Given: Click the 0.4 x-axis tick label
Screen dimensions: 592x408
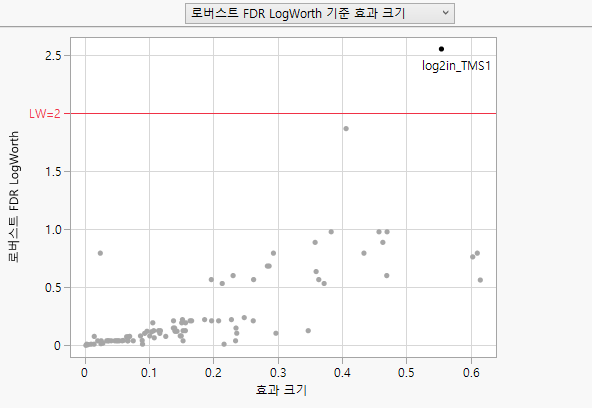Looking at the screenshot, I should (342, 373).
